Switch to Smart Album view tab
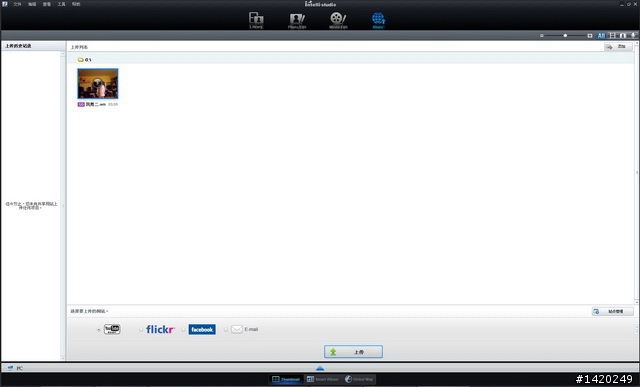640x387 pixels. coord(323,379)
